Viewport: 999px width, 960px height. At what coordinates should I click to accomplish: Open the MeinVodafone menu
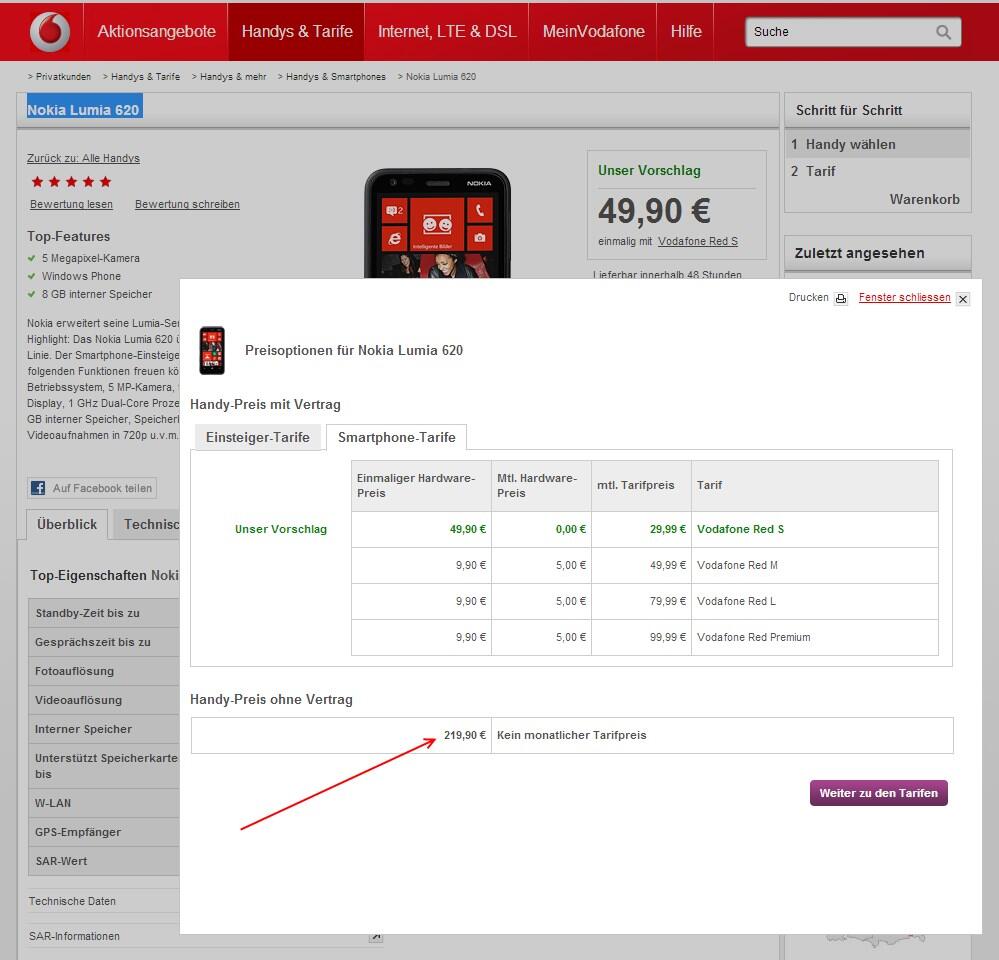click(593, 31)
